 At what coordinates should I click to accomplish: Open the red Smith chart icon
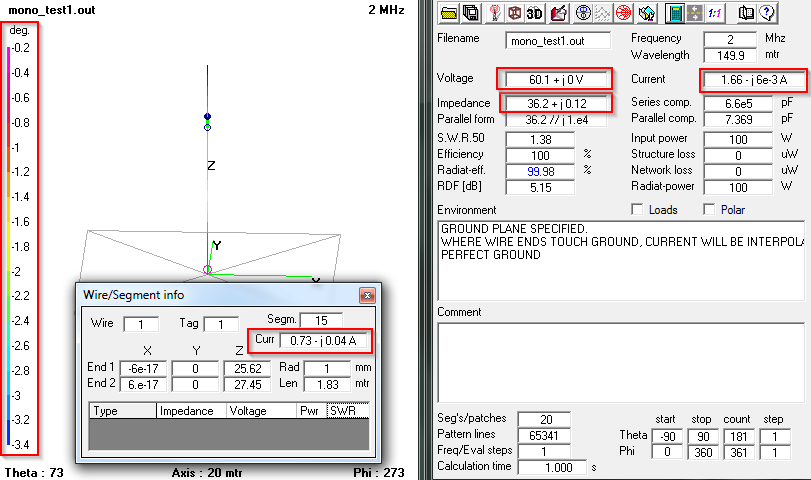[624, 13]
